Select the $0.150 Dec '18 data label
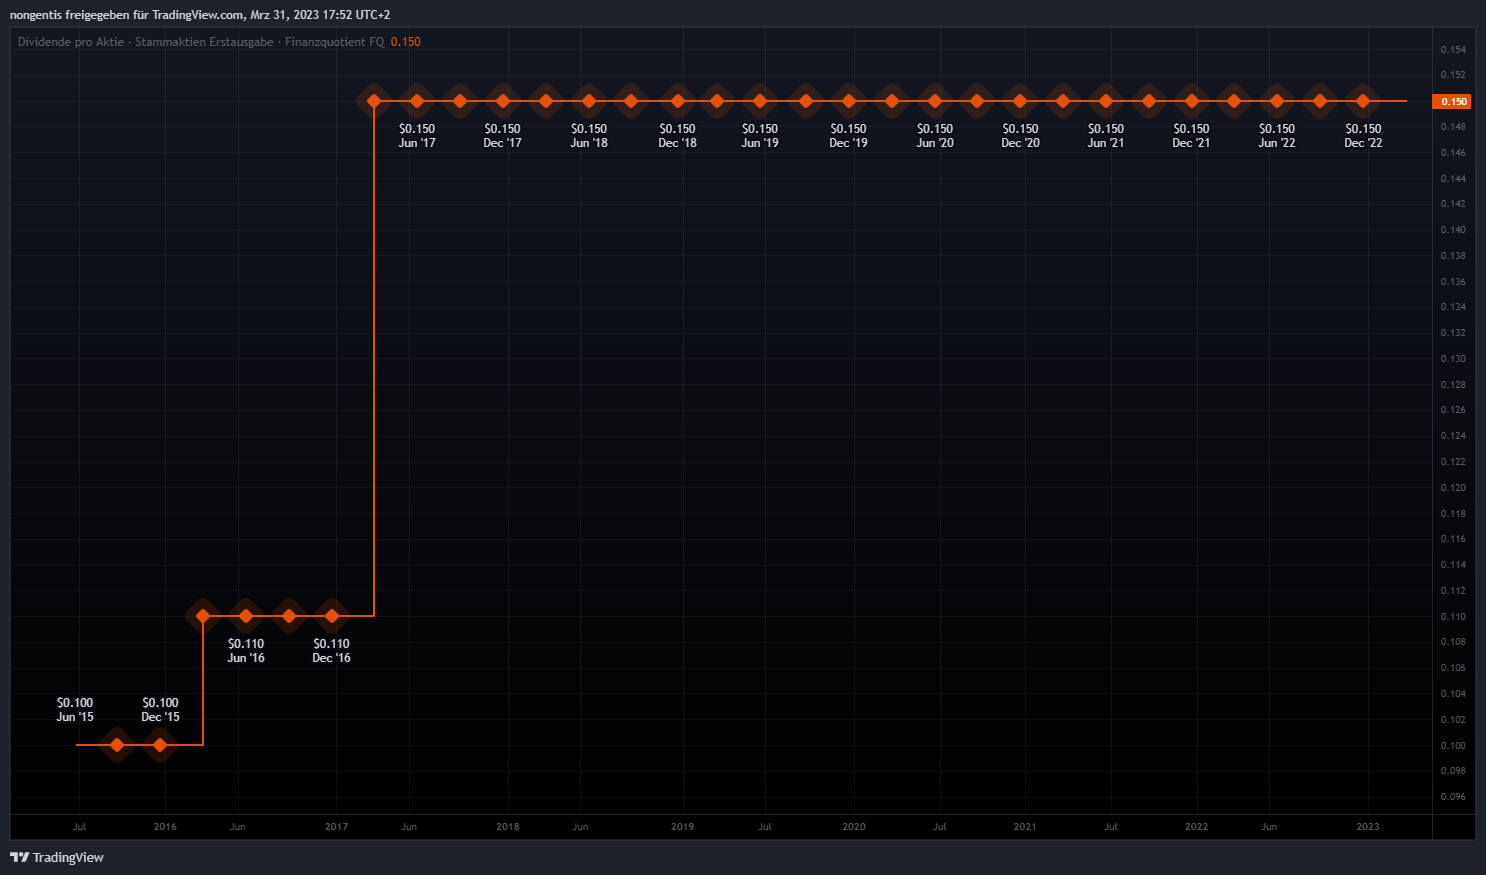Viewport: 1486px width, 875px height. [677, 135]
